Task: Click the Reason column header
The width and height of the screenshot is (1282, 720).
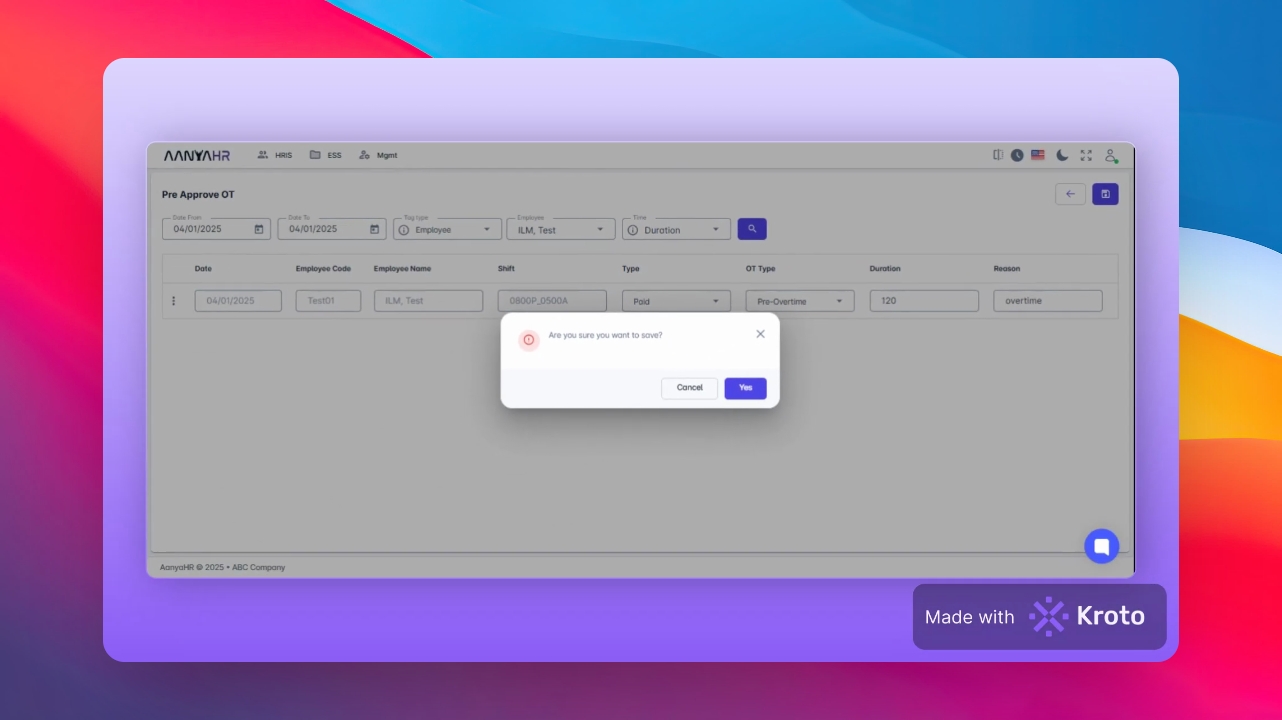Action: pos(1007,269)
